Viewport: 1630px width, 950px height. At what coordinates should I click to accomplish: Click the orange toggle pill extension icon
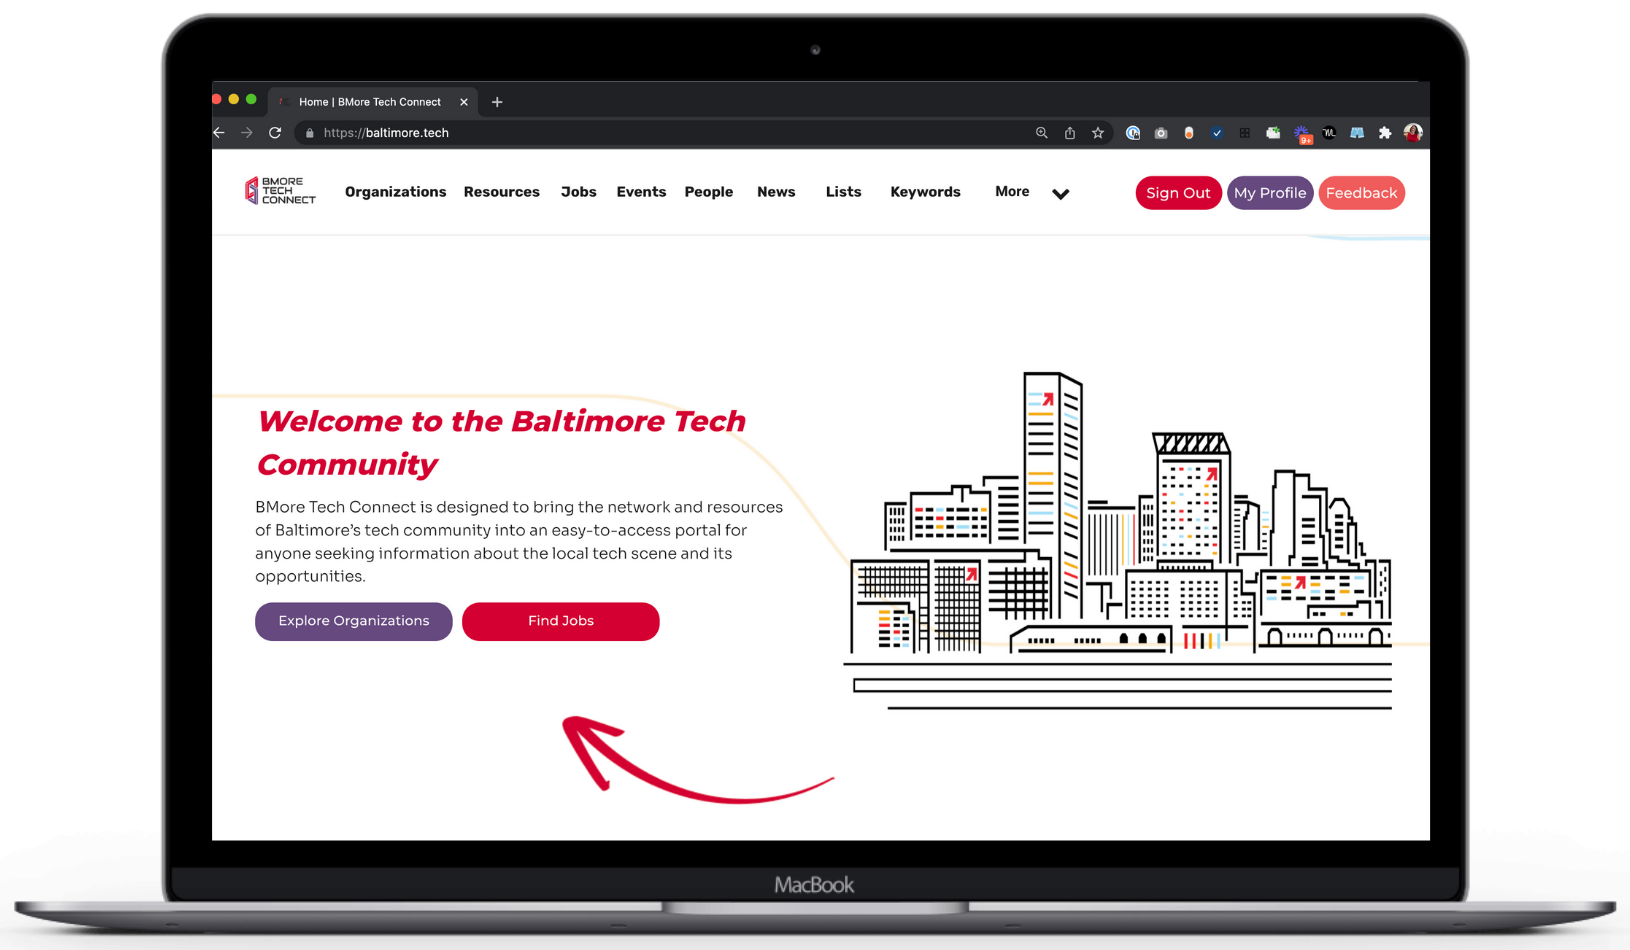pyautogui.click(x=1189, y=132)
